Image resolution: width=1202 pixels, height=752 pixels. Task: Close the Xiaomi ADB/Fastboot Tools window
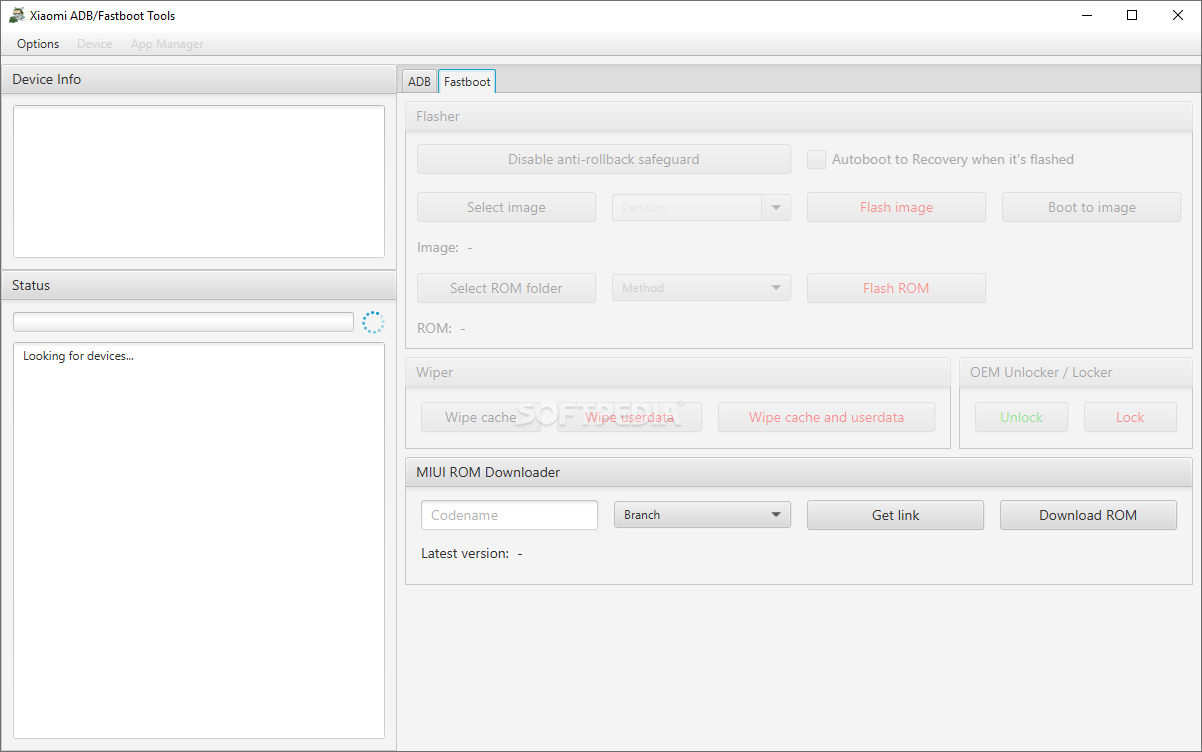(1178, 15)
